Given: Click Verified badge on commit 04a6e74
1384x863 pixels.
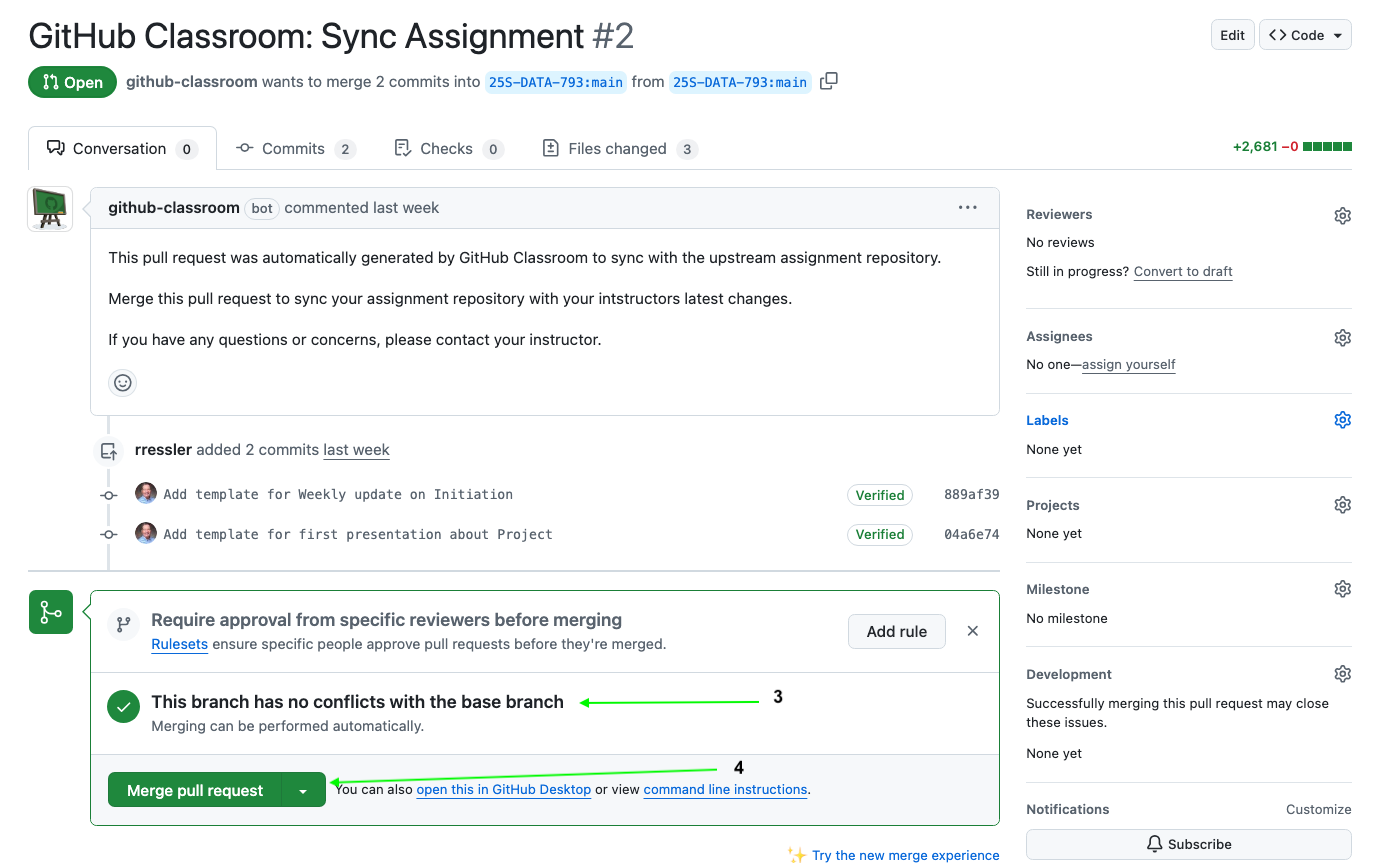Looking at the screenshot, I should pos(880,534).
